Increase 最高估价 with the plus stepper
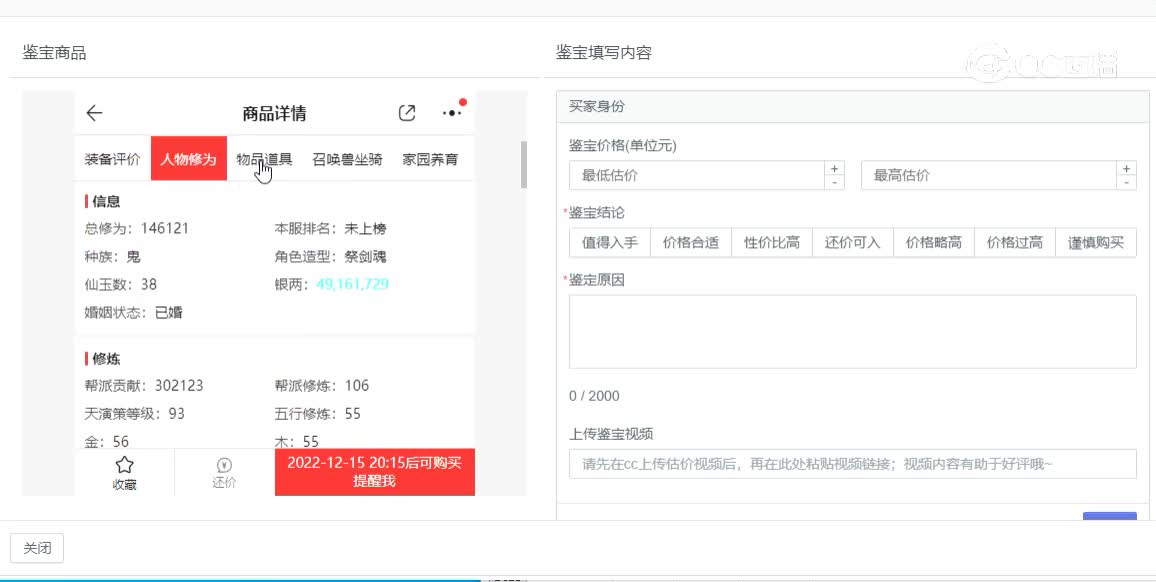The image size is (1156, 582). click(1127, 169)
